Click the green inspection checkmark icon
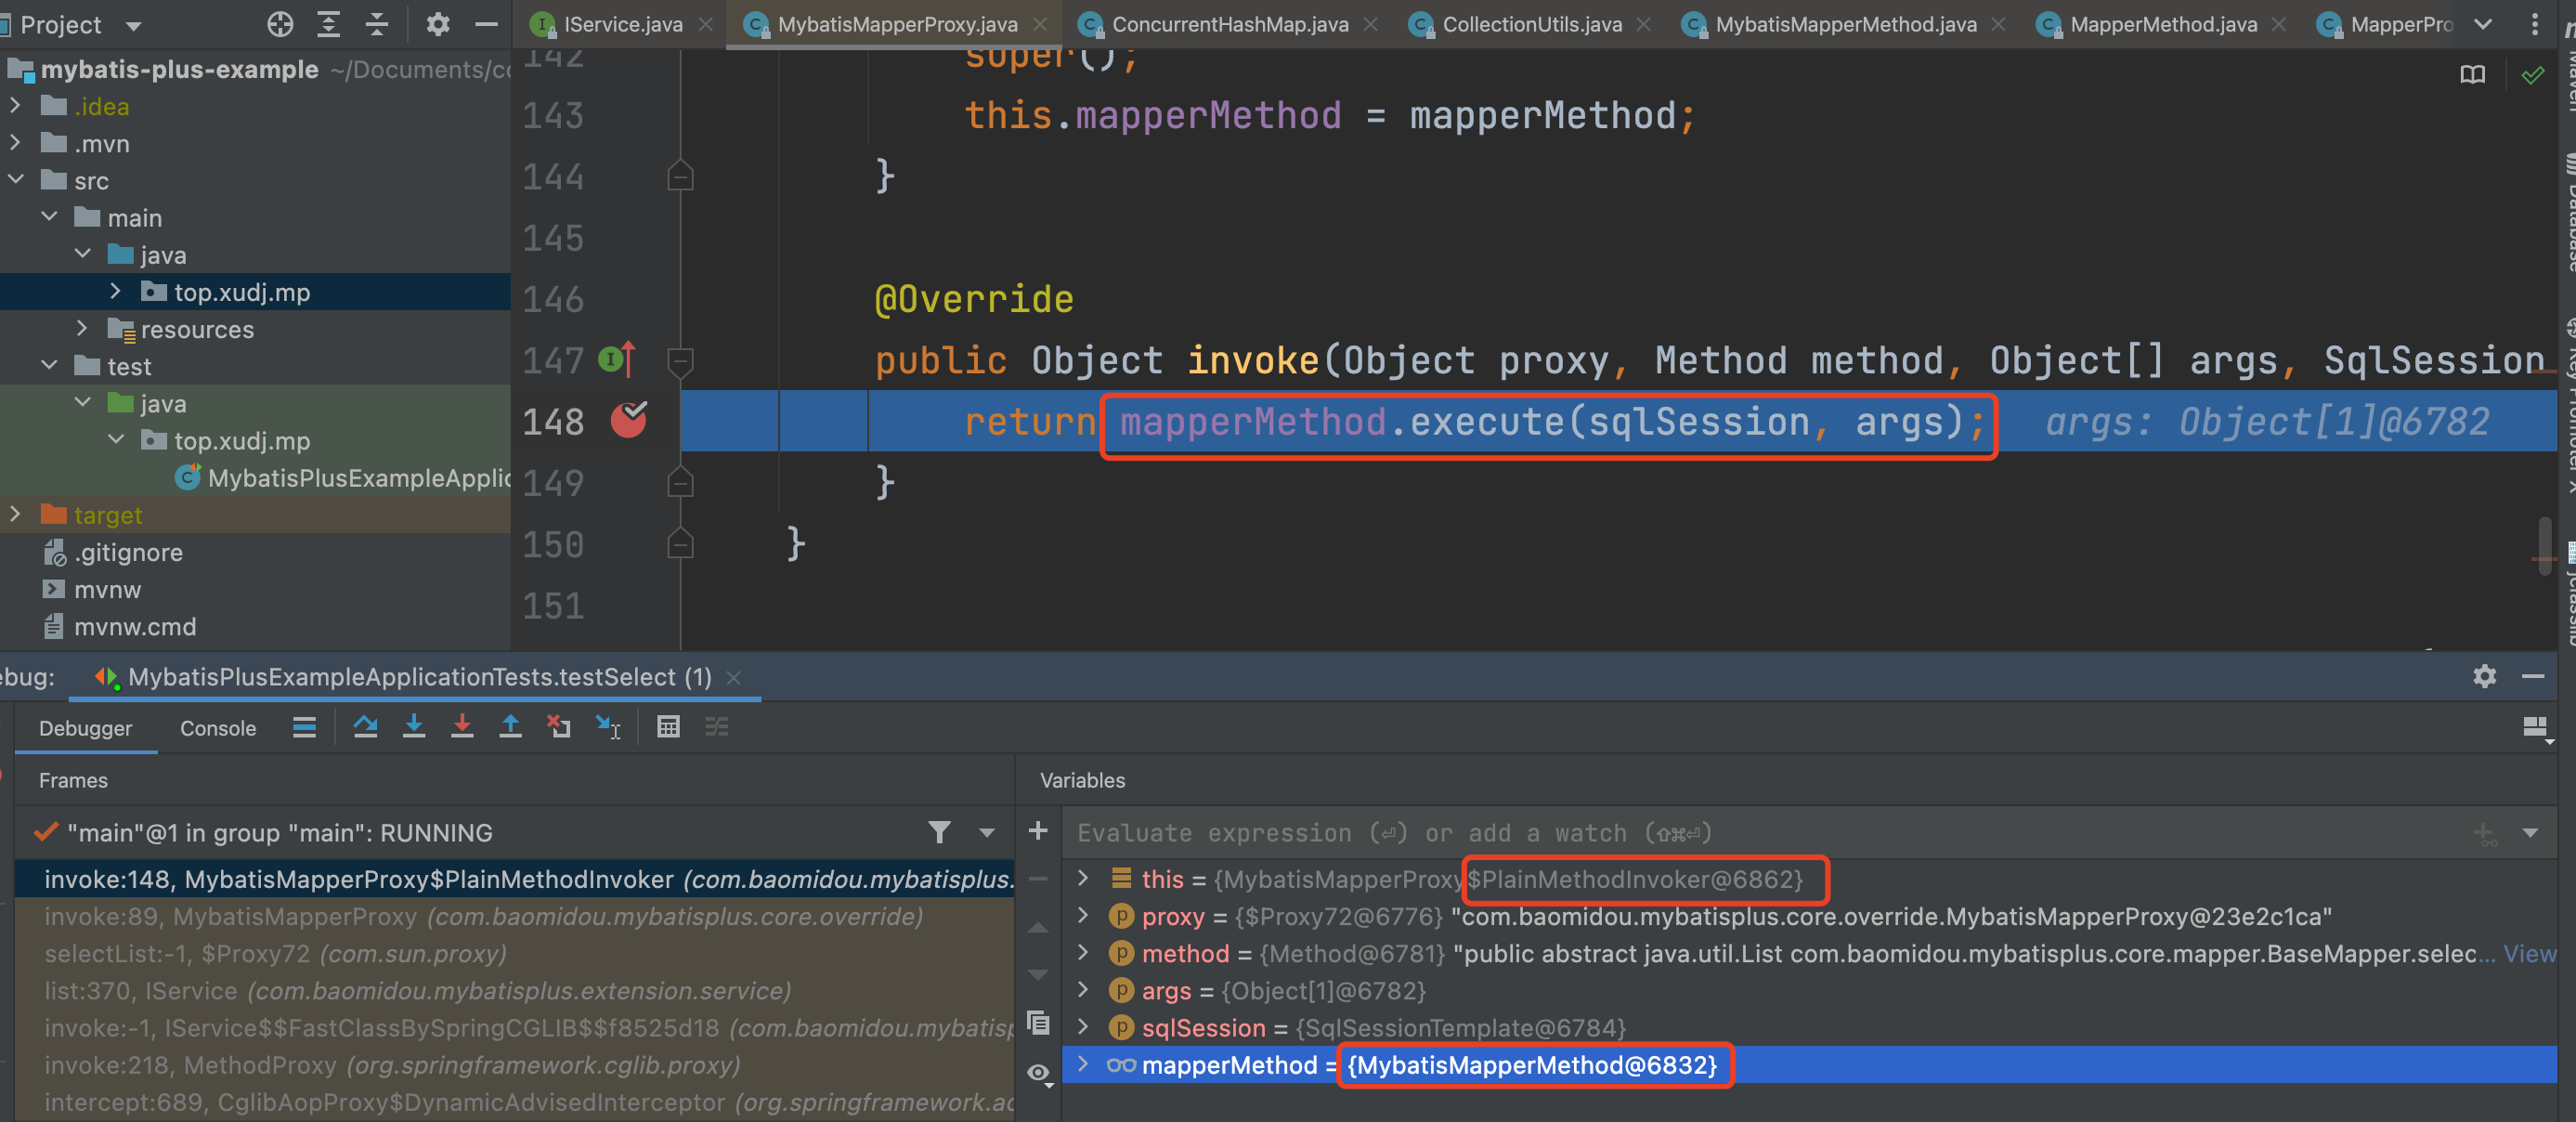Viewport: 2576px width, 1122px height. [2533, 75]
